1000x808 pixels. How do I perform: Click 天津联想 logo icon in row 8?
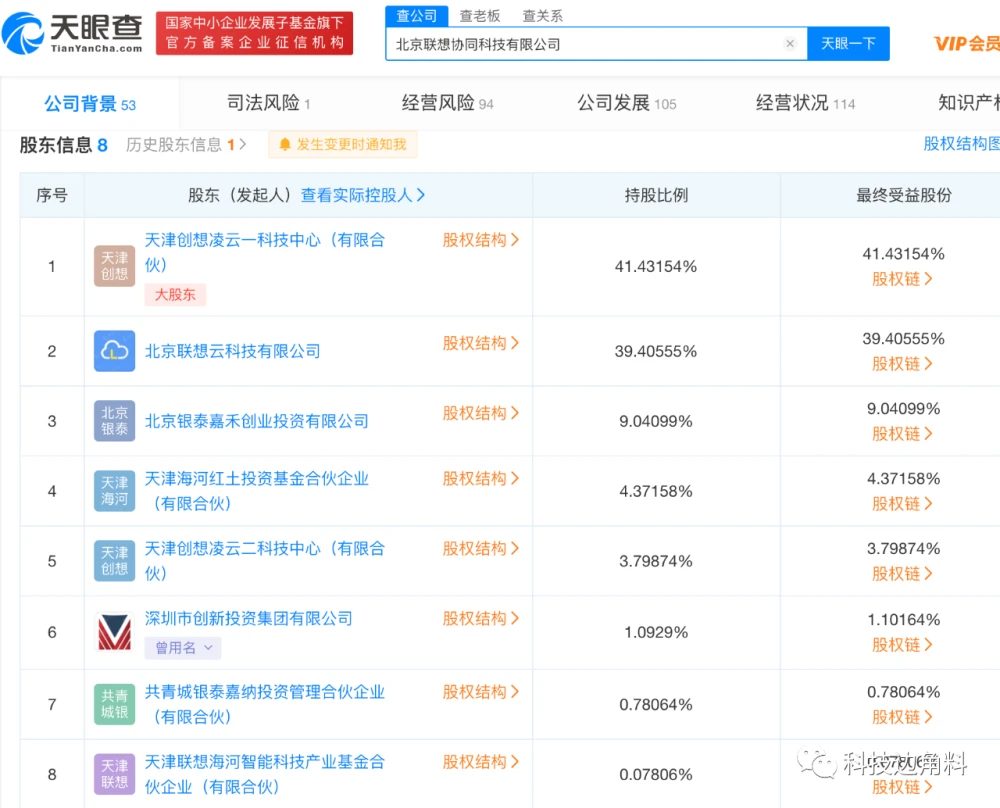point(114,774)
